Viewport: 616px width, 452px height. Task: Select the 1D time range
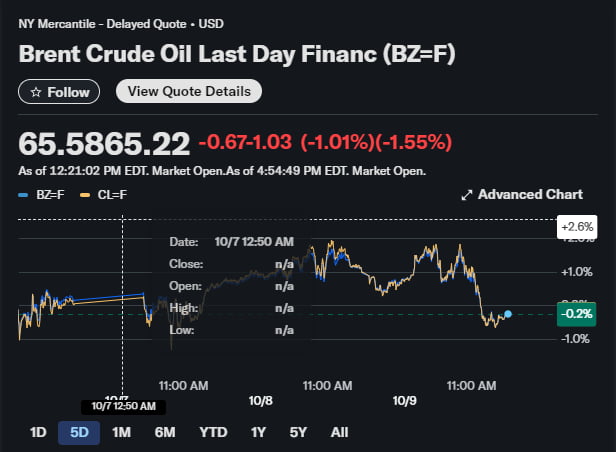click(x=38, y=432)
